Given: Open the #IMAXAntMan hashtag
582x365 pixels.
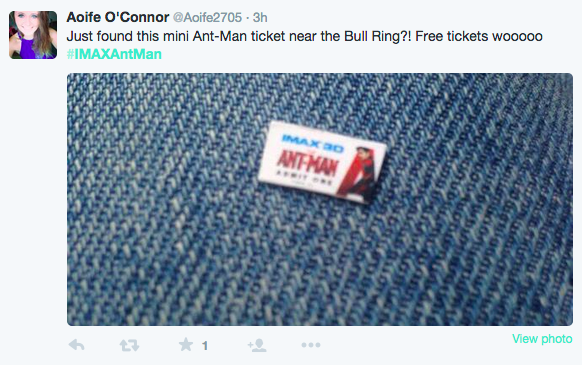Looking at the screenshot, I should click(114, 54).
